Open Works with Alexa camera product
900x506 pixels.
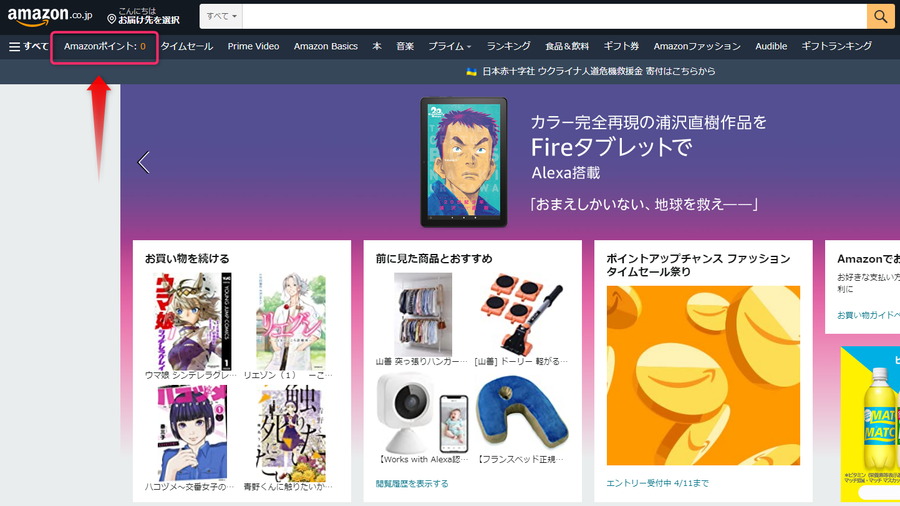[422, 414]
